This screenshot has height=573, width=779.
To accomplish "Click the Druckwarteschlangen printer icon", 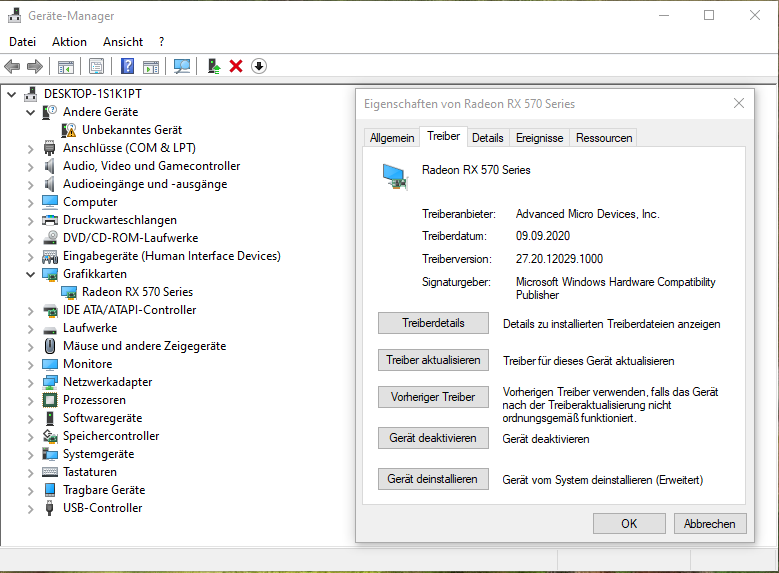I will pos(50,220).
